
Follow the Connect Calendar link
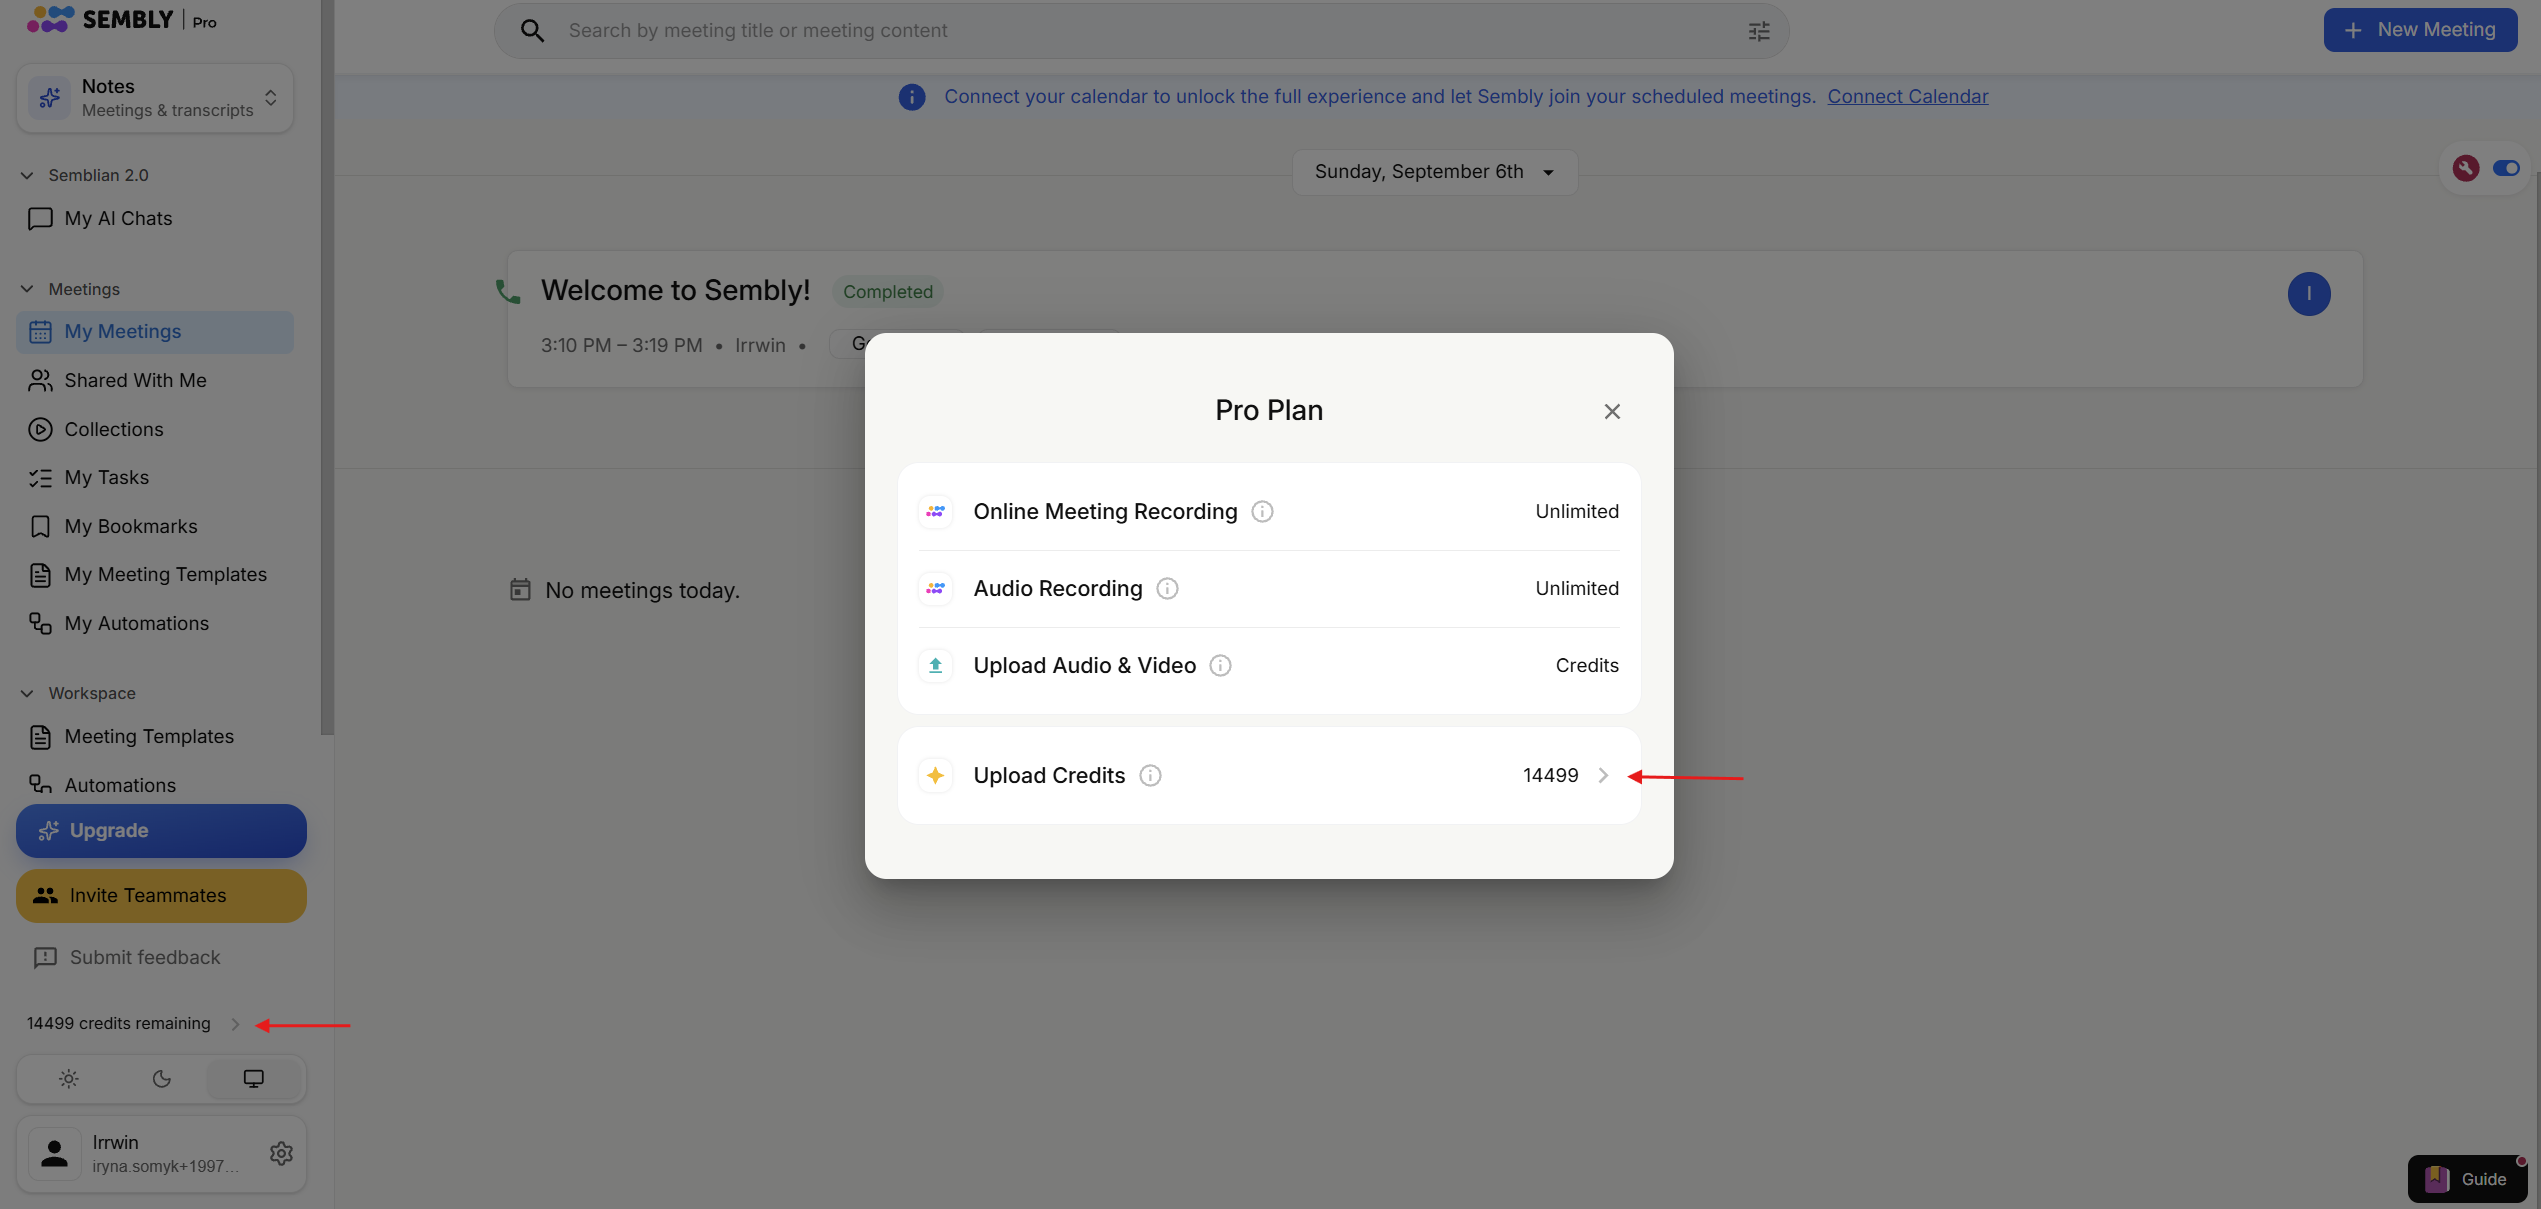point(1907,96)
